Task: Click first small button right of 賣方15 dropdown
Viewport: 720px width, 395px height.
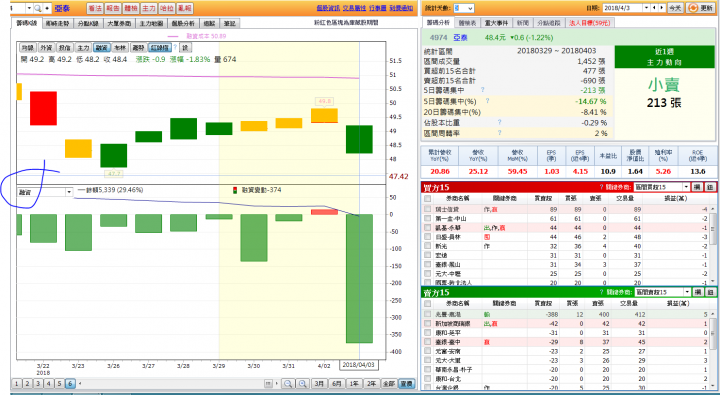Action: coord(697,292)
